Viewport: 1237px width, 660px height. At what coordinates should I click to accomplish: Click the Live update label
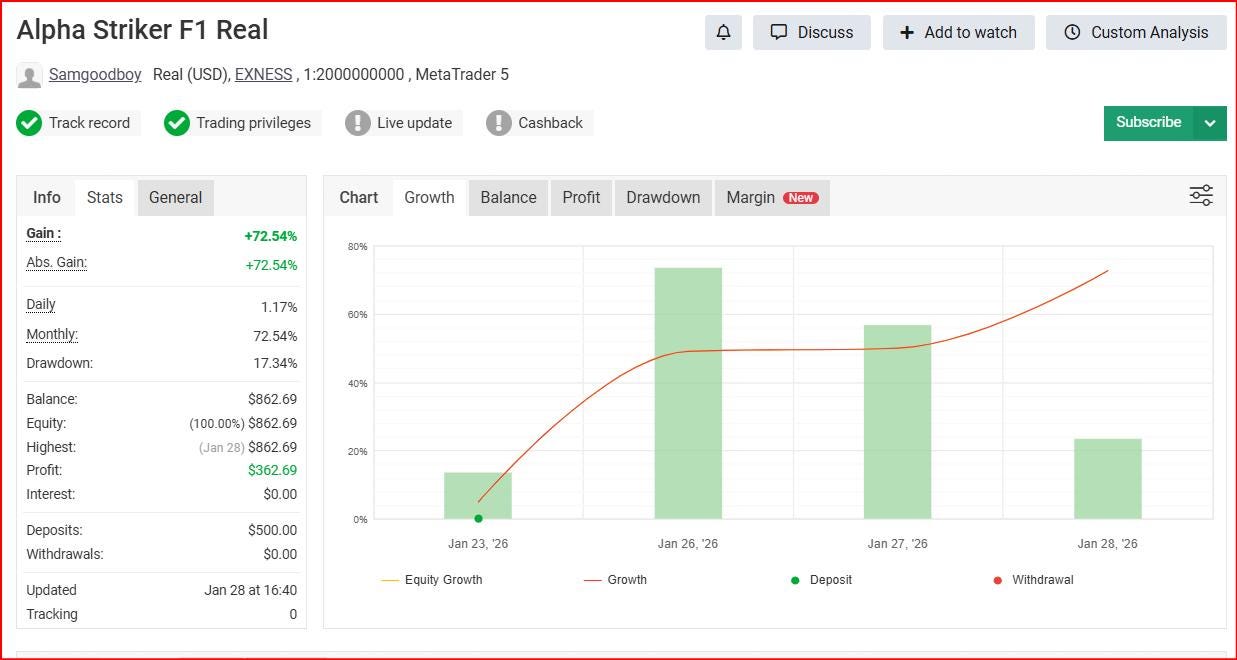(x=414, y=123)
